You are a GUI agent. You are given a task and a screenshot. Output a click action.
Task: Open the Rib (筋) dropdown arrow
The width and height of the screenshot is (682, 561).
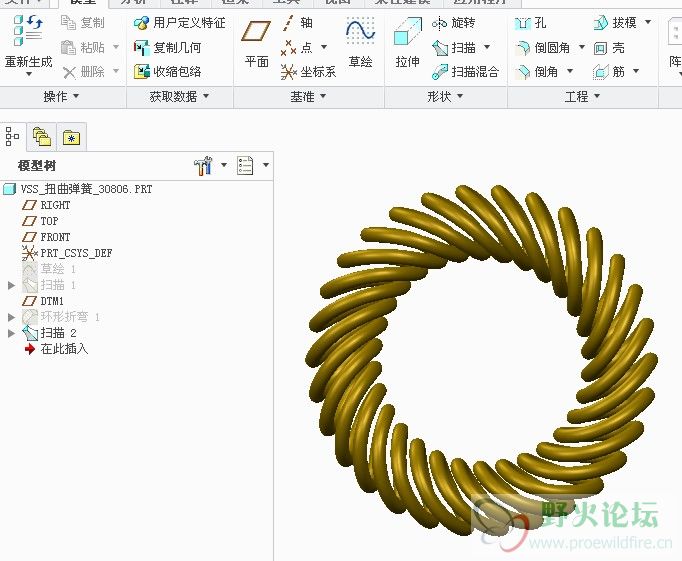pos(636,71)
